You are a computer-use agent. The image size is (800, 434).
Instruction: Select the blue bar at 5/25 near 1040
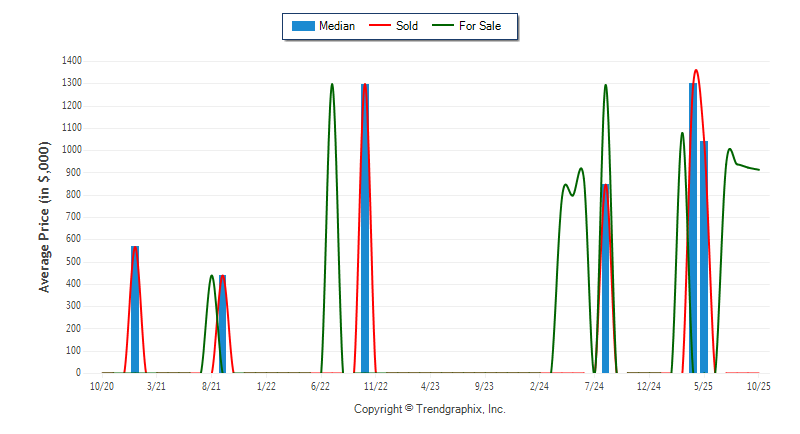(x=704, y=260)
